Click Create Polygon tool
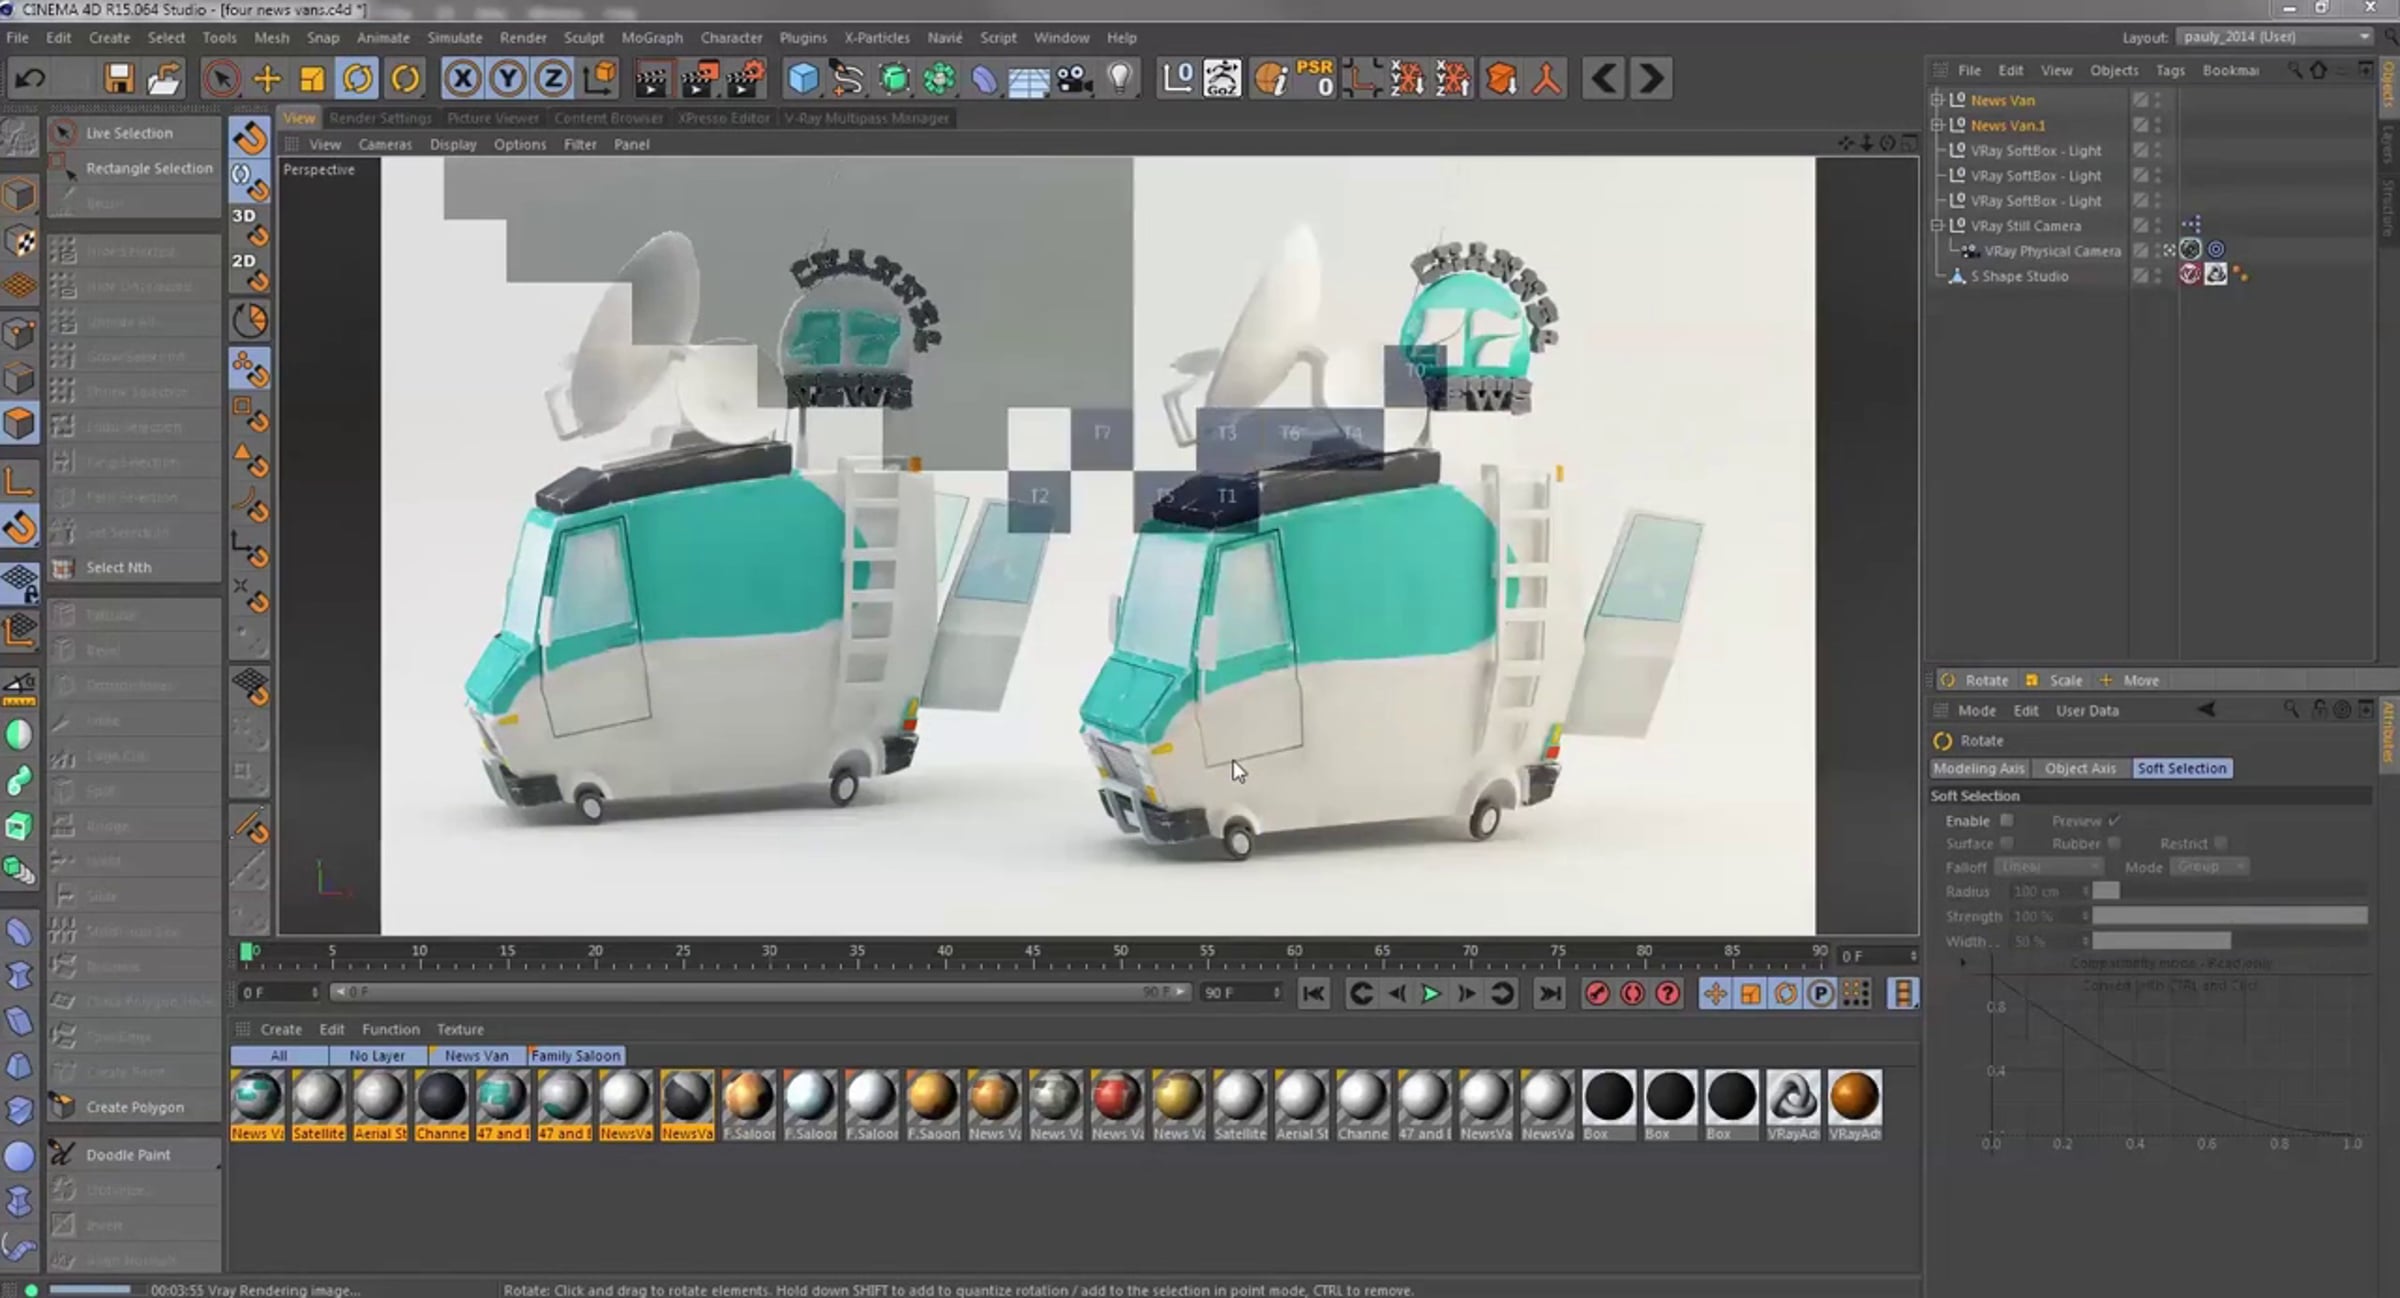This screenshot has height=1298, width=2400. (134, 1107)
